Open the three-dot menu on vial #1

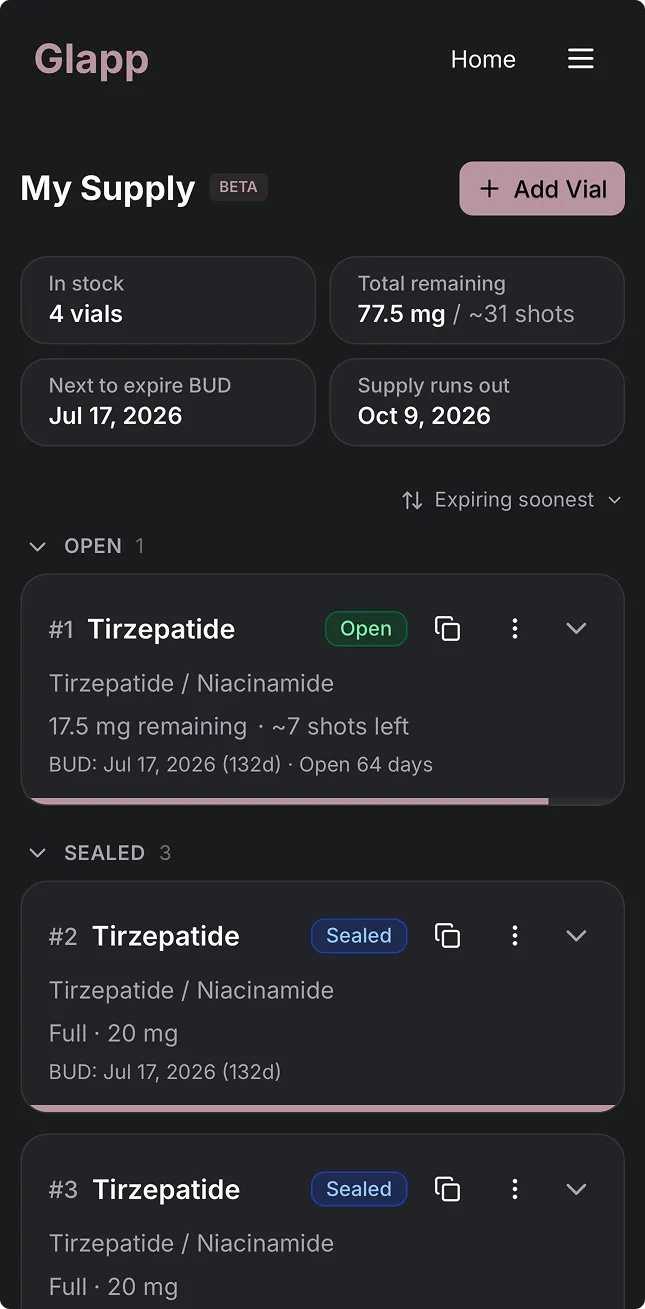[515, 628]
